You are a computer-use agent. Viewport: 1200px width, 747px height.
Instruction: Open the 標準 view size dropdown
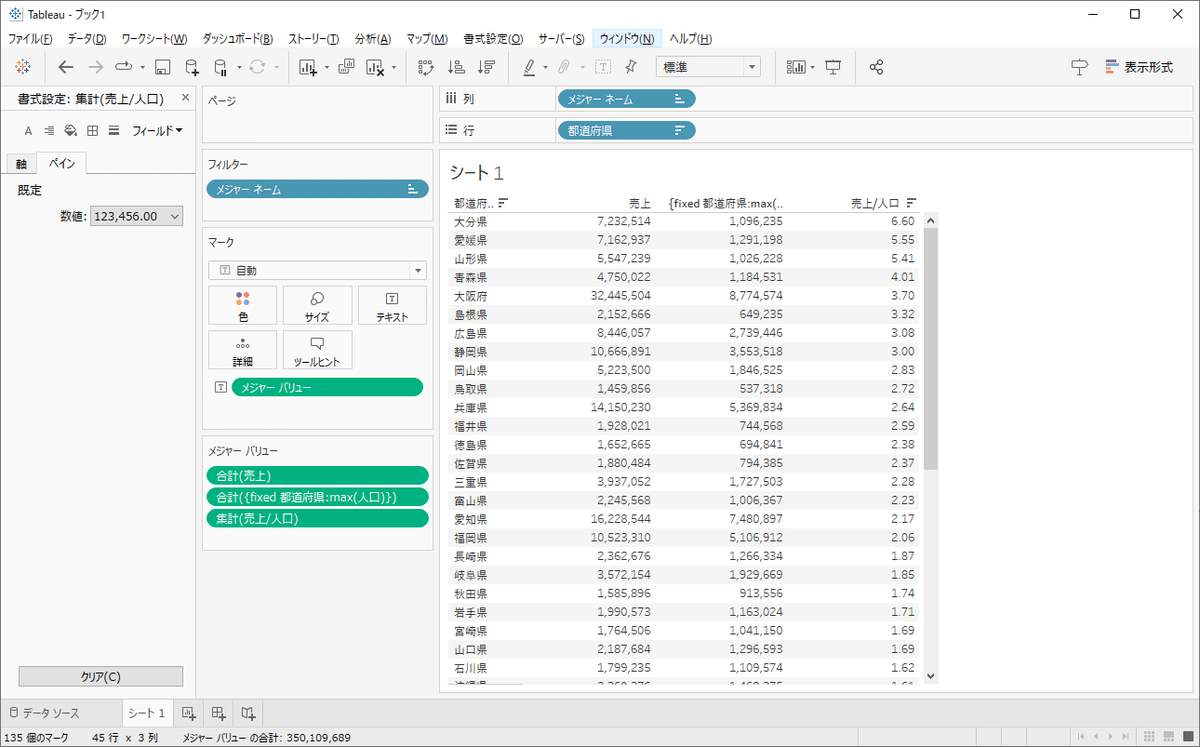(x=708, y=67)
